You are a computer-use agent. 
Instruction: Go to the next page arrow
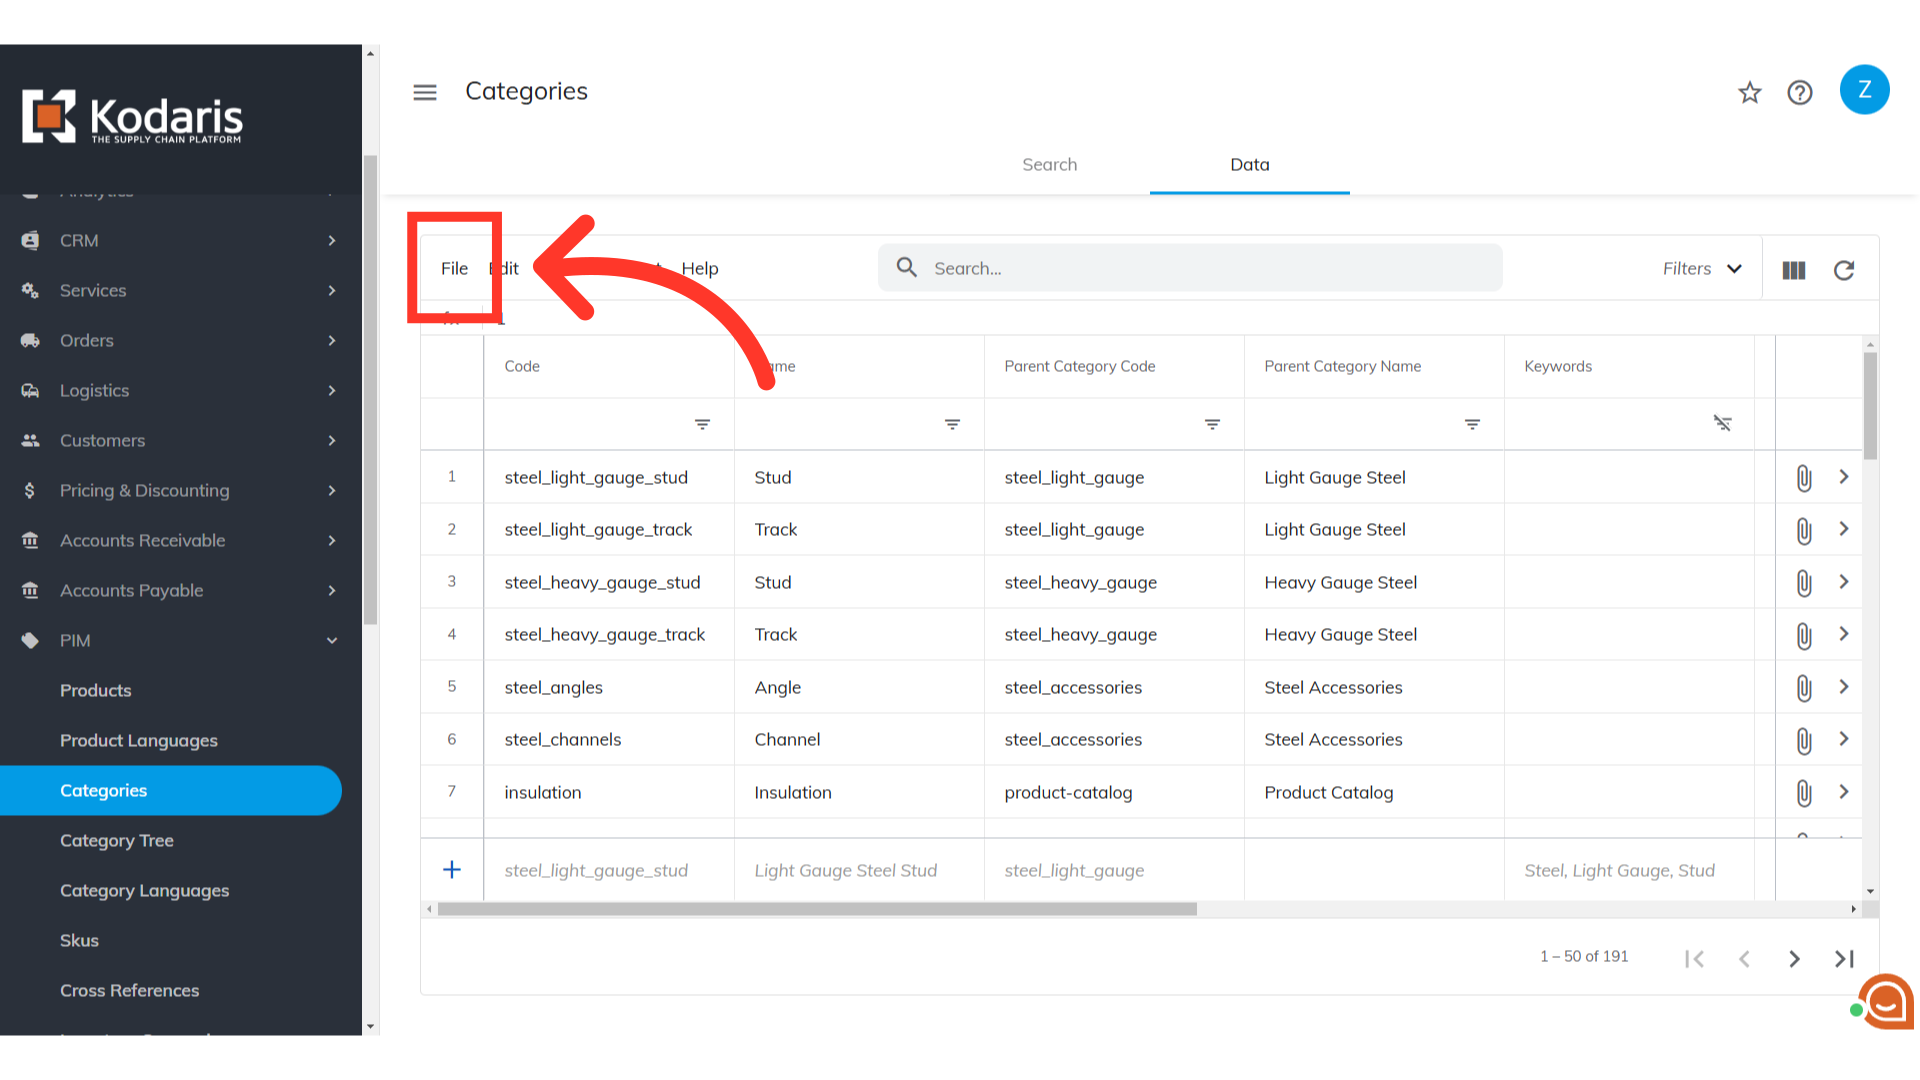tap(1794, 959)
